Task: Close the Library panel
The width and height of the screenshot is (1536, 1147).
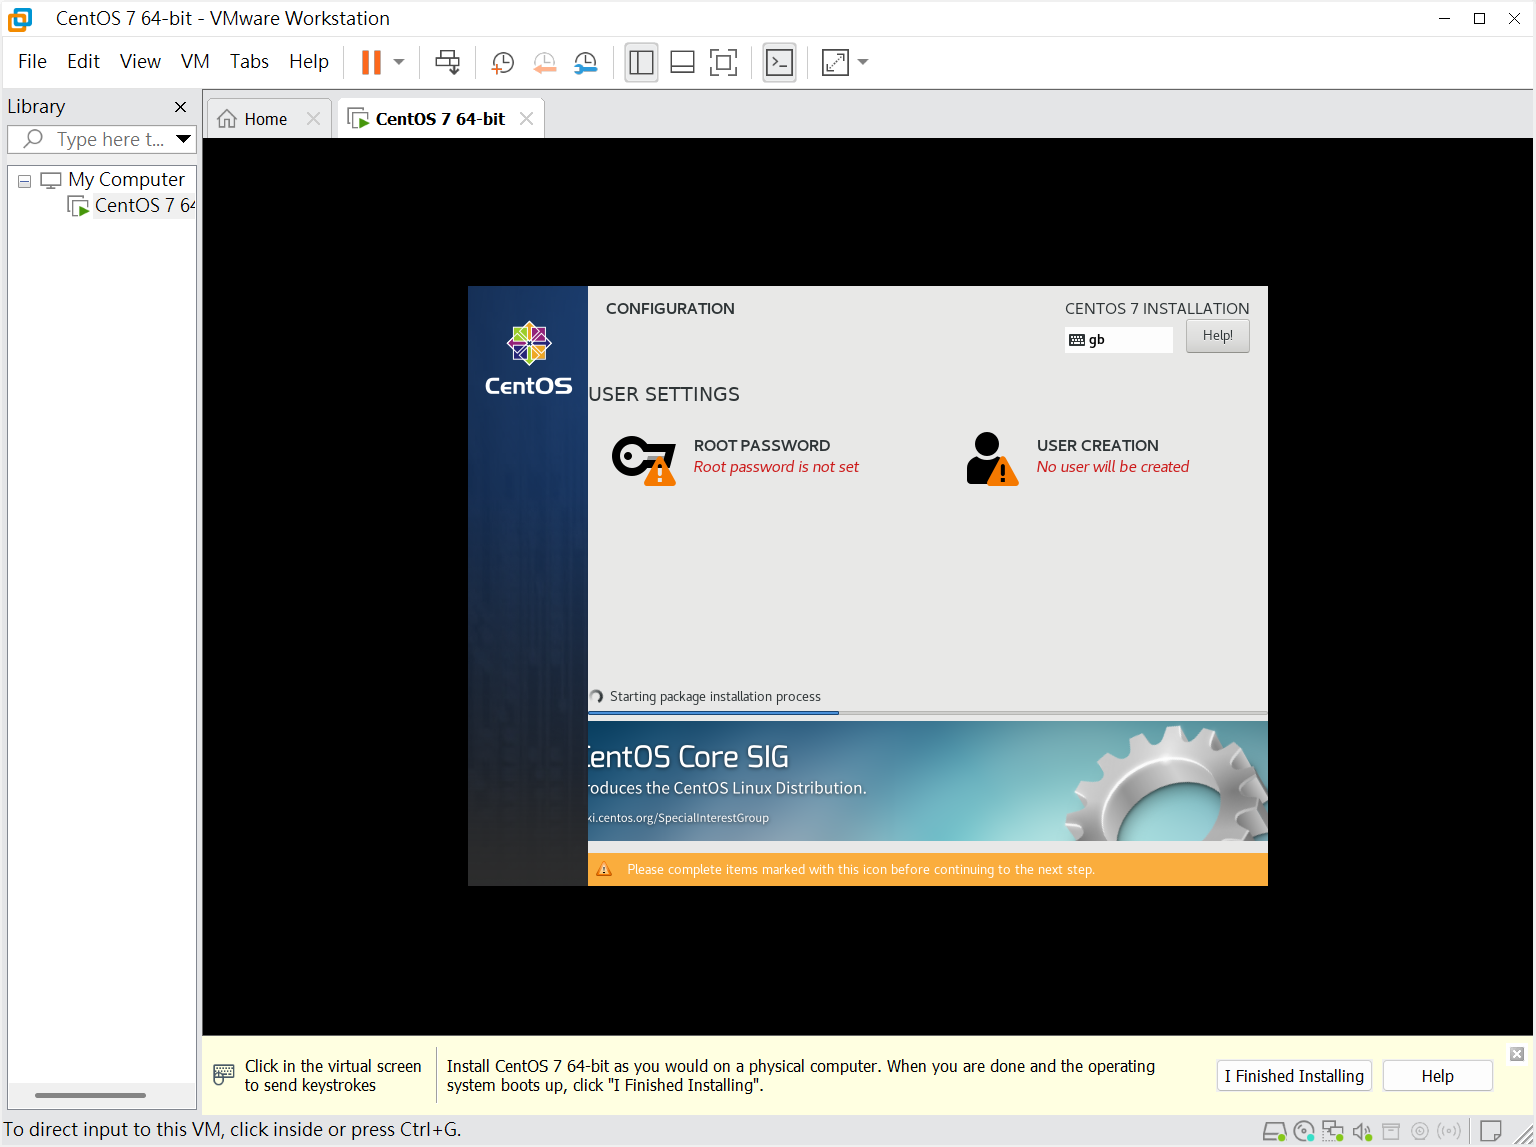Action: (x=180, y=107)
